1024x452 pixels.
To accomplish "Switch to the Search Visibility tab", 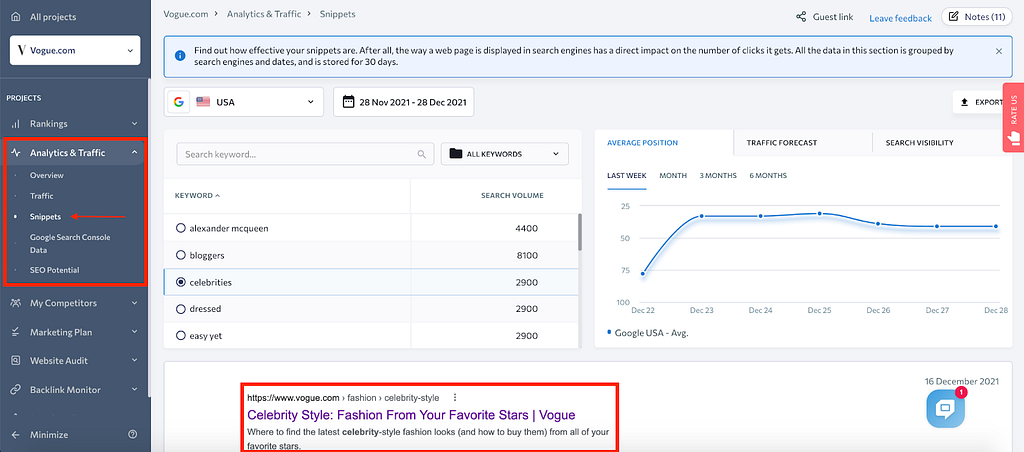I will pyautogui.click(x=919, y=143).
